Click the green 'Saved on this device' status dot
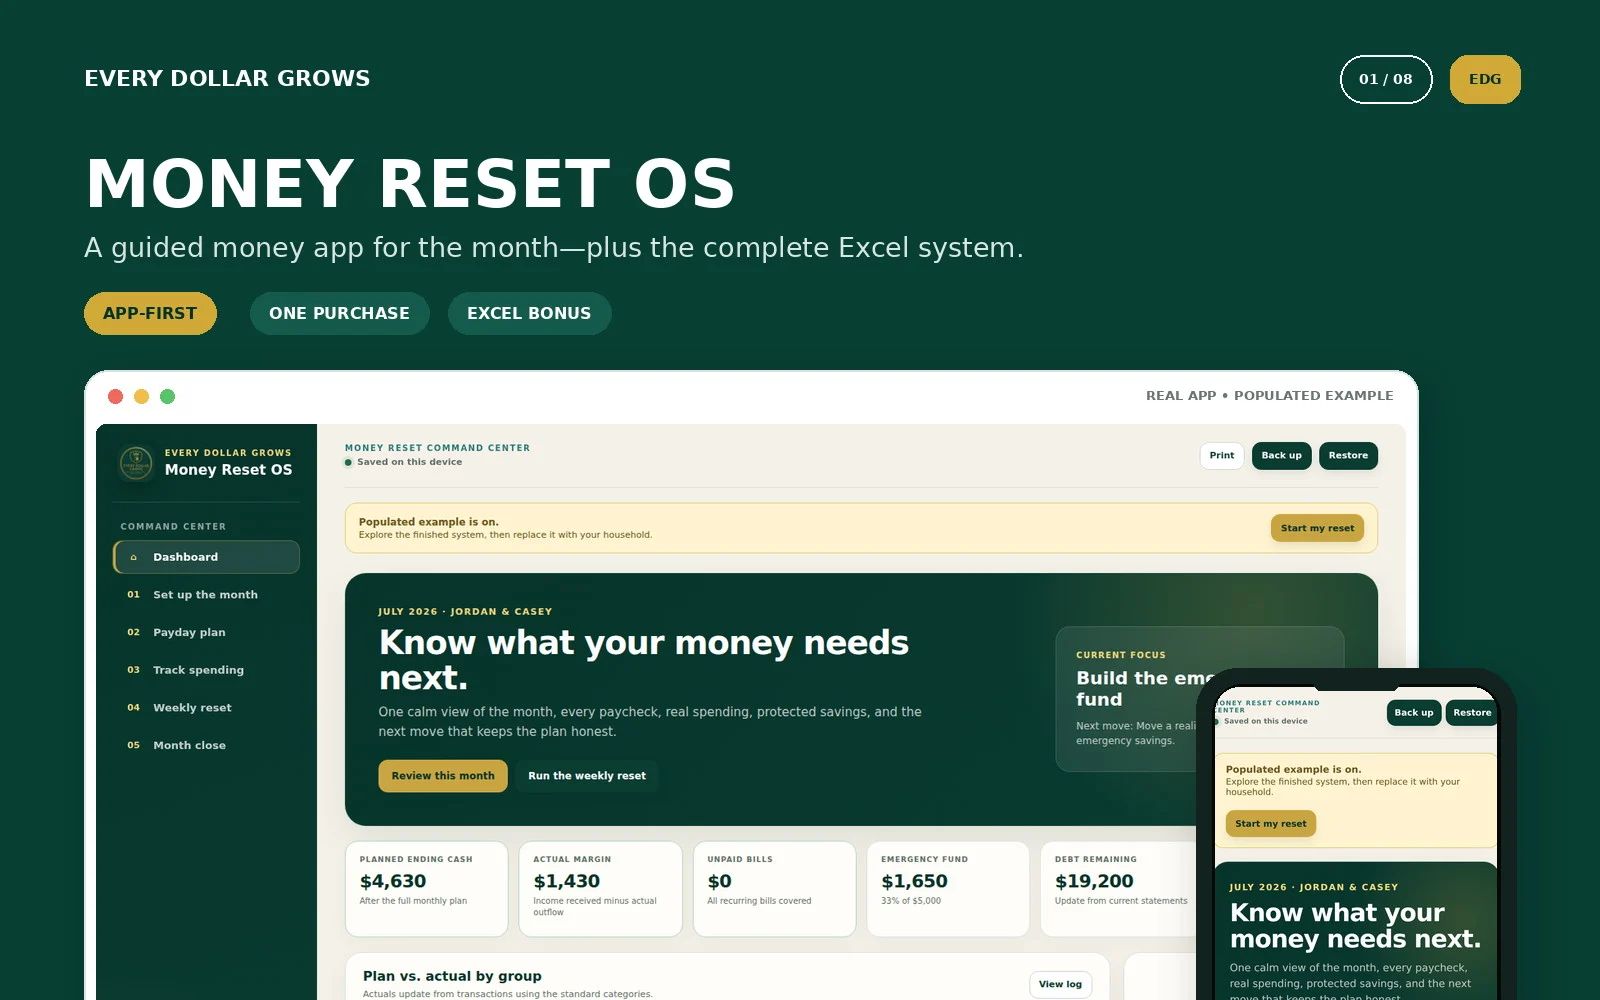The width and height of the screenshot is (1600, 1000). click(x=348, y=463)
